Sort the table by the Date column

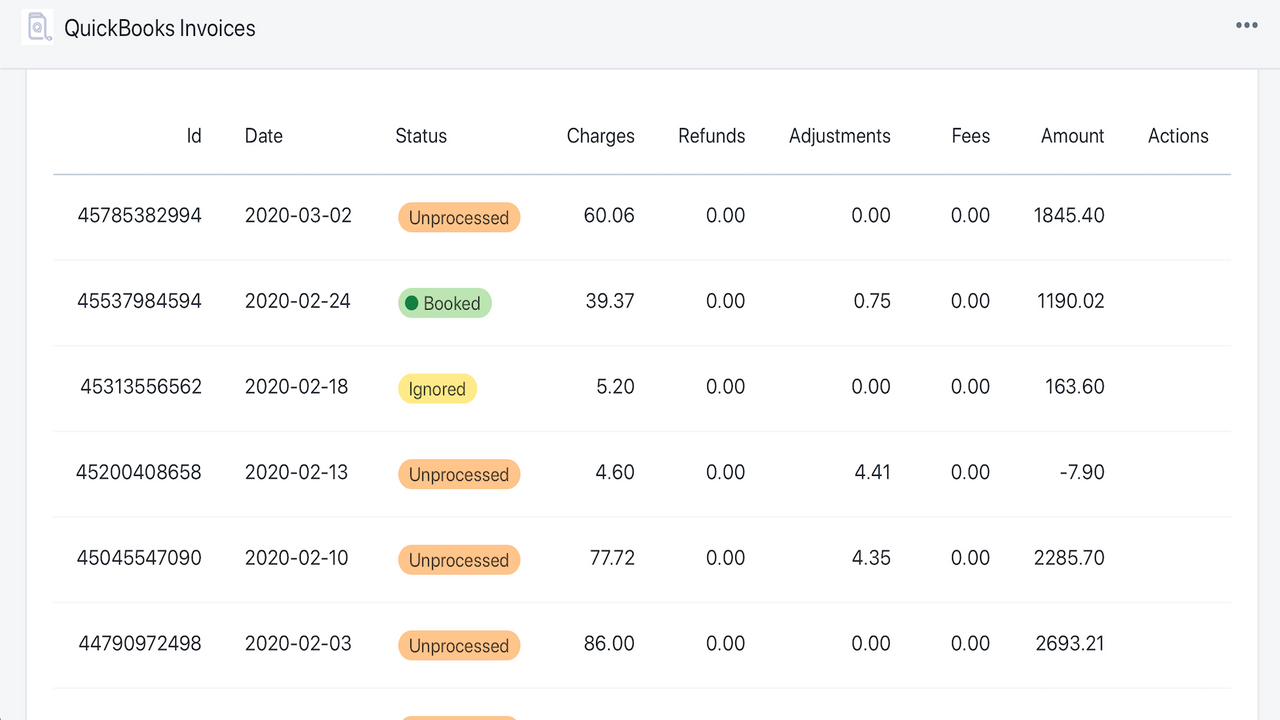263,136
